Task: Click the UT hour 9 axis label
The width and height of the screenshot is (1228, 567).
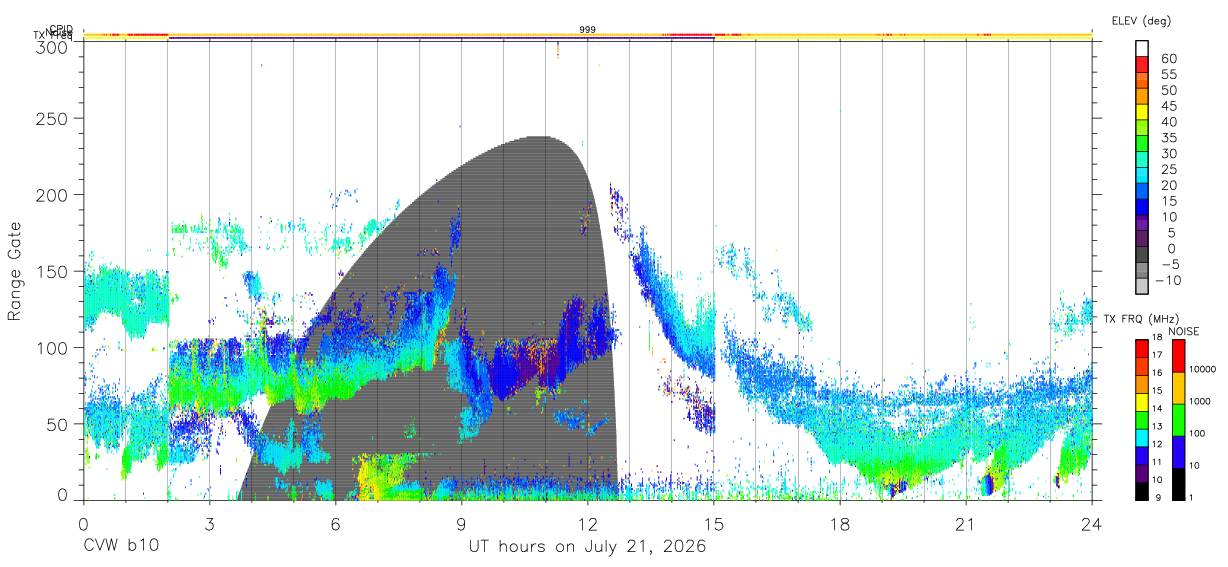Action: point(461,524)
